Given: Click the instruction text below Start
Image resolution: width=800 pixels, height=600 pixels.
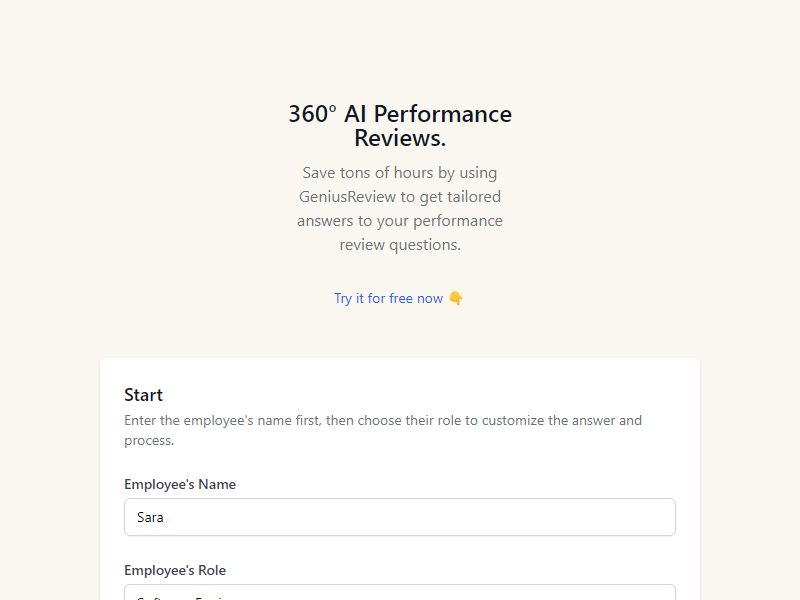Looking at the screenshot, I should (x=383, y=420).
